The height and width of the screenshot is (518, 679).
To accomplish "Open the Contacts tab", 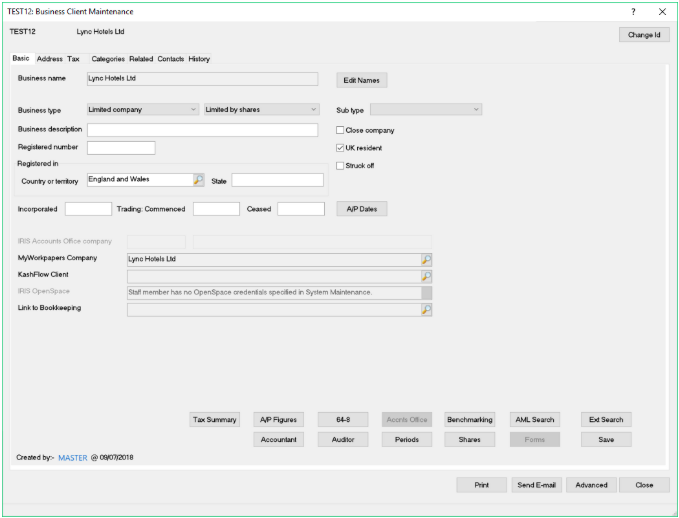I will (170, 59).
